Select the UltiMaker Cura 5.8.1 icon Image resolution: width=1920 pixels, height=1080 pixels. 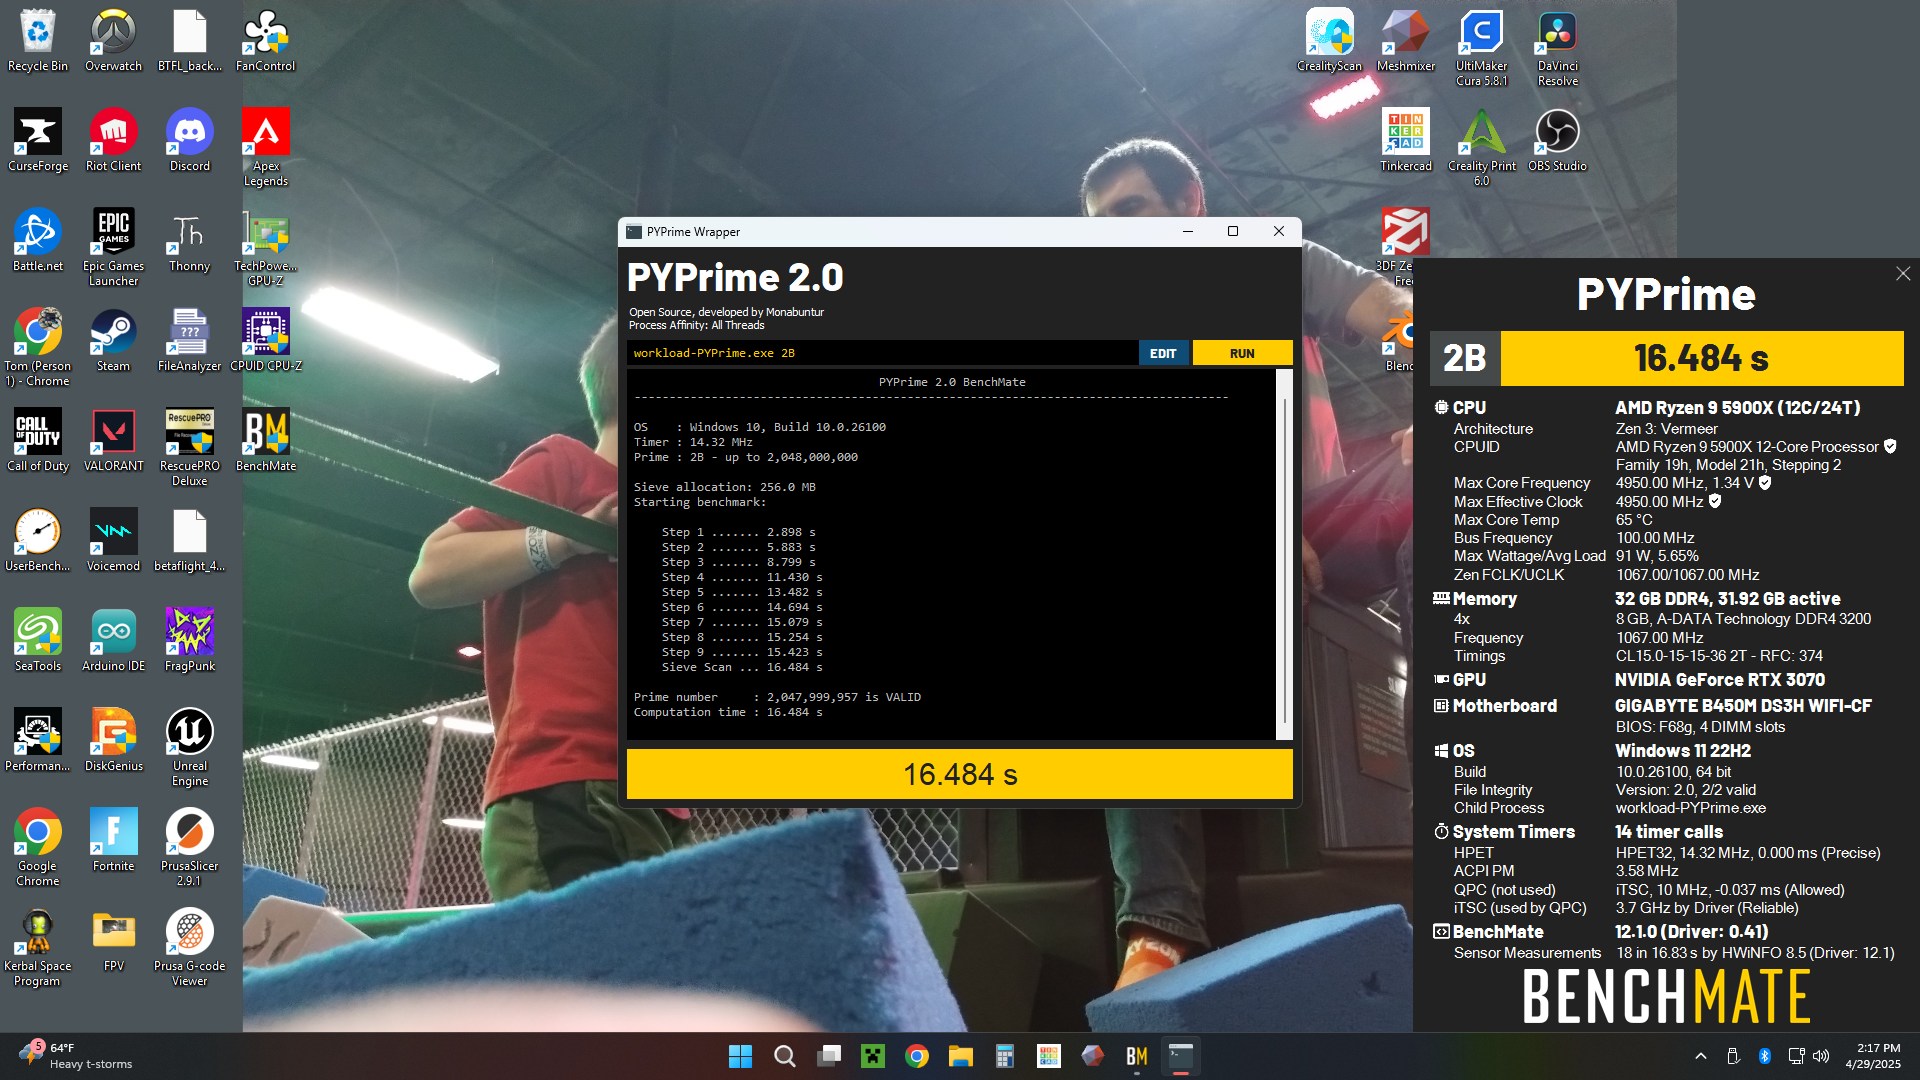tap(1481, 48)
